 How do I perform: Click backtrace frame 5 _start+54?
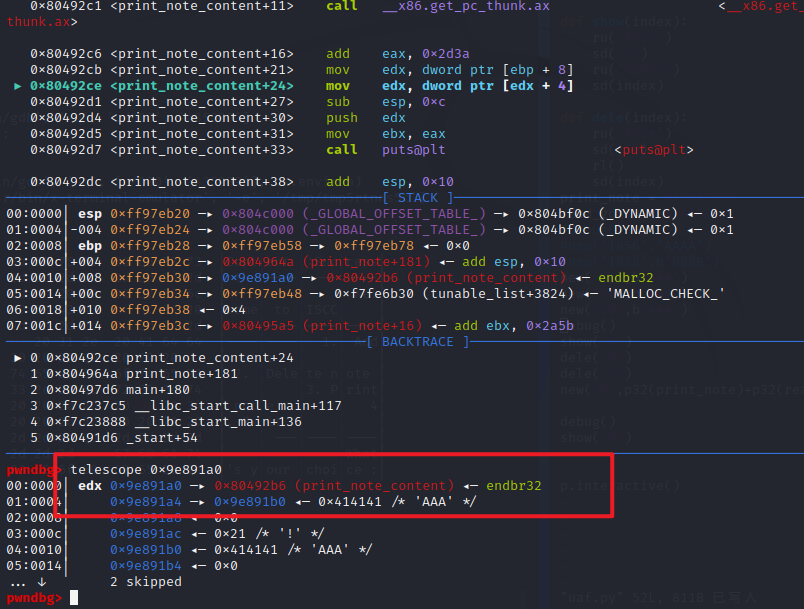point(114,438)
